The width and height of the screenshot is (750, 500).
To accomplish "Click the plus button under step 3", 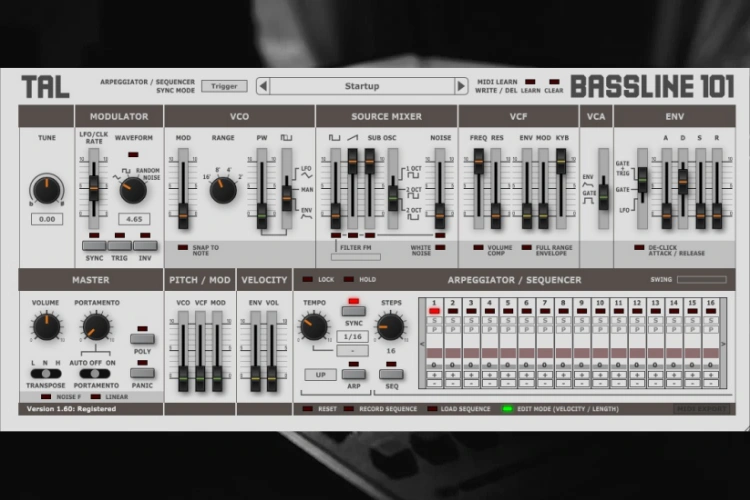I will 471,375.
